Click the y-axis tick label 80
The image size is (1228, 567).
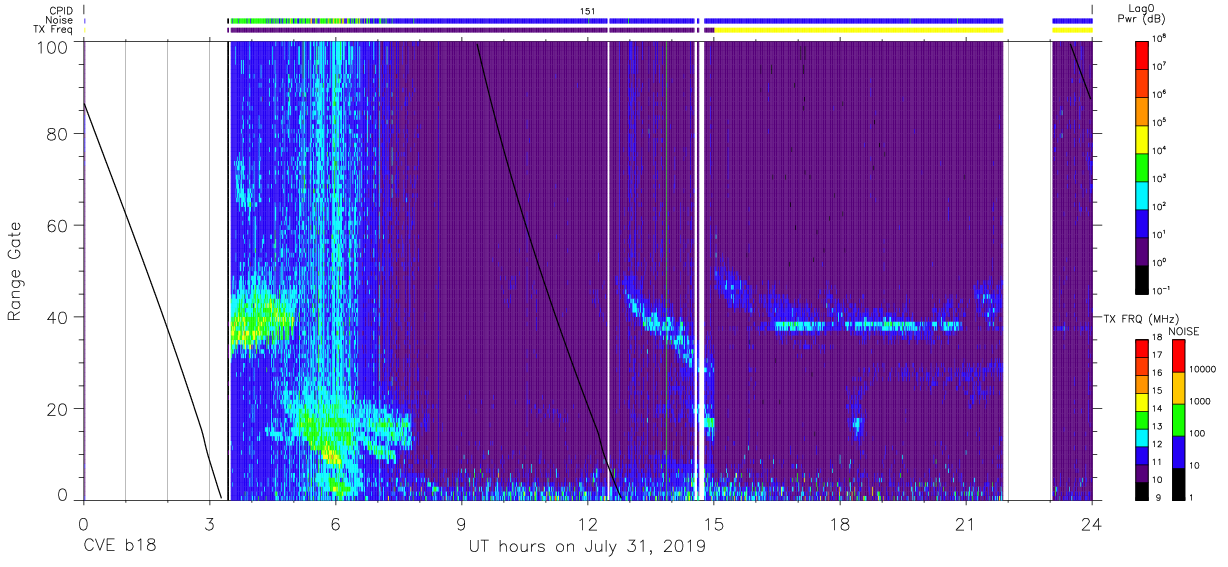click(x=59, y=133)
